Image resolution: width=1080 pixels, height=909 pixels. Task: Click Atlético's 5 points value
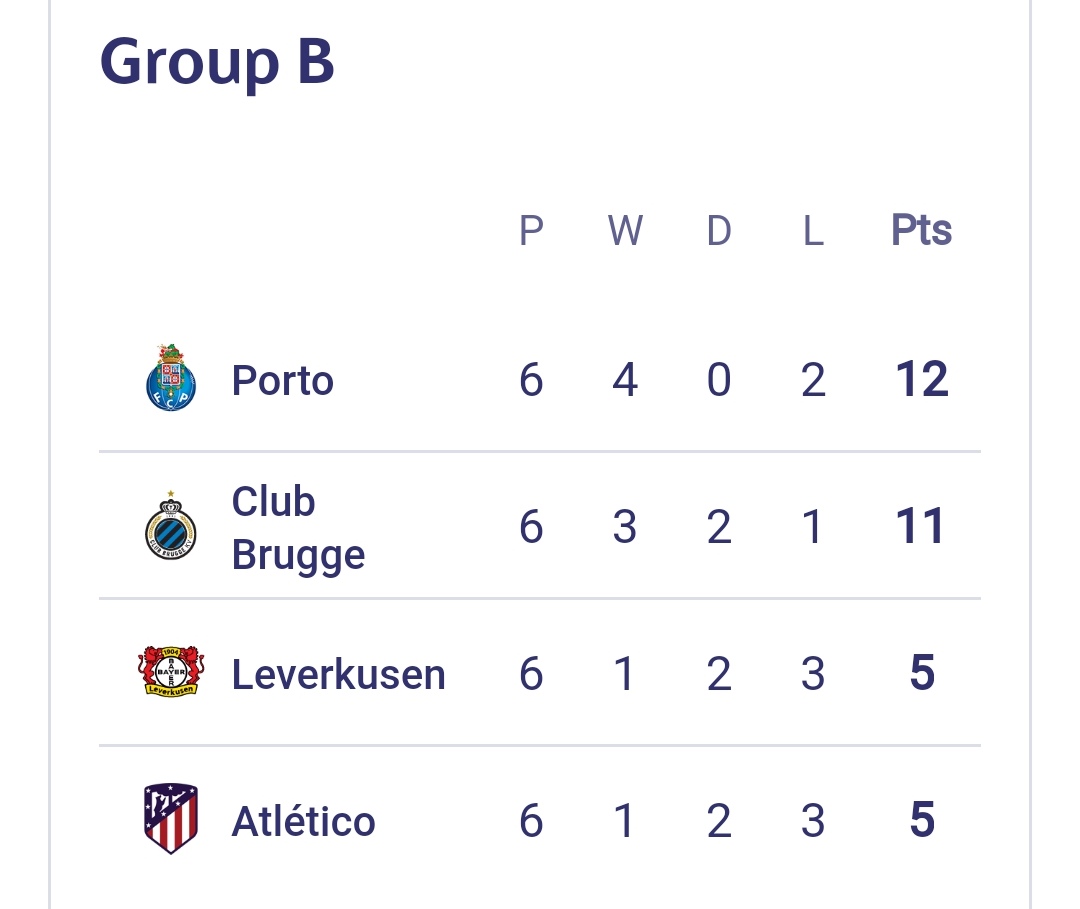point(921,821)
